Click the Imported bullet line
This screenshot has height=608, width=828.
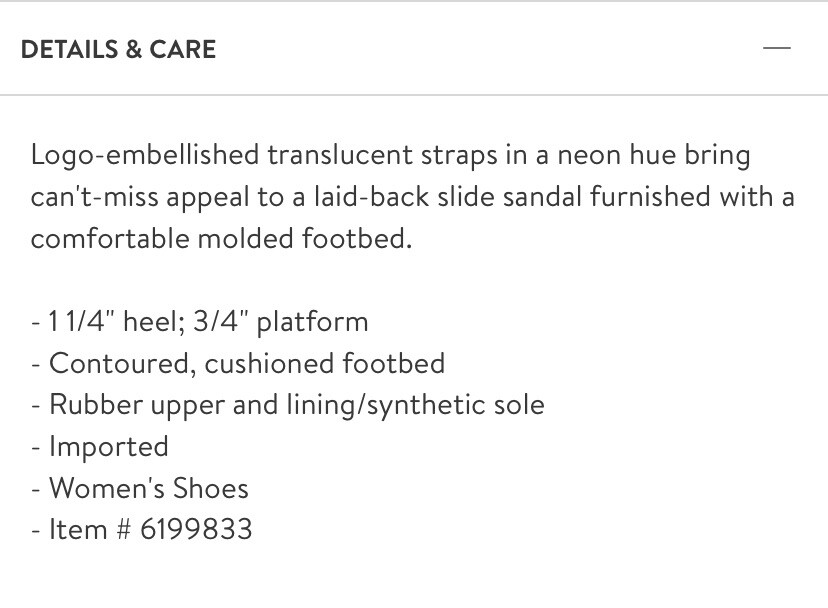click(x=100, y=447)
